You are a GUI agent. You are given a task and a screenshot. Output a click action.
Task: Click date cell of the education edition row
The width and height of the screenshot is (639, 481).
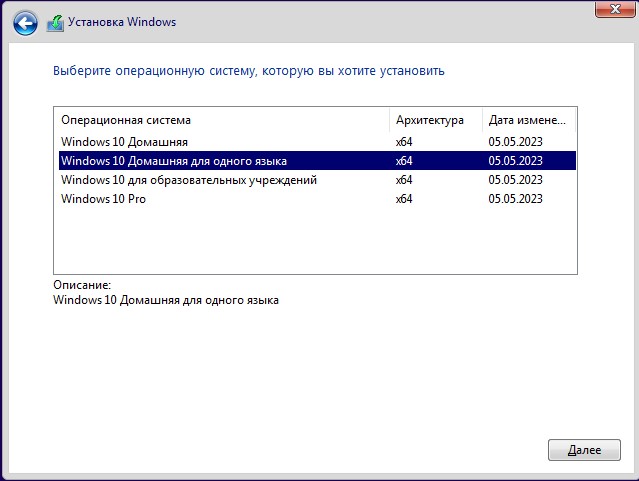tap(515, 180)
